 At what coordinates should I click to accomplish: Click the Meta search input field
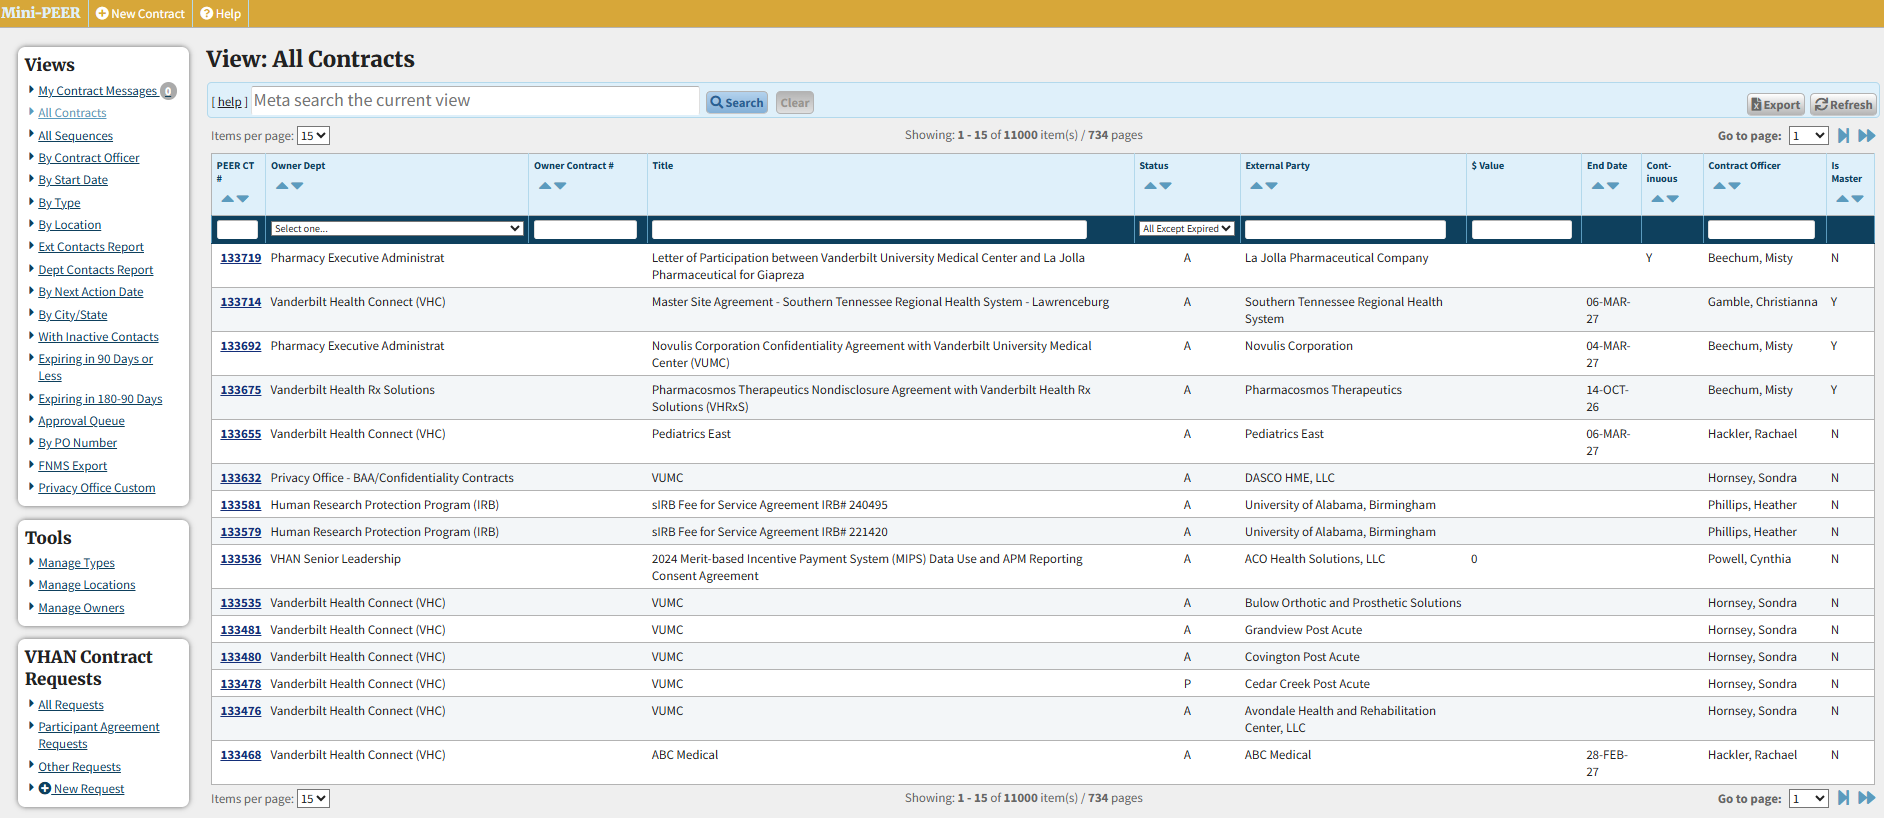[475, 100]
